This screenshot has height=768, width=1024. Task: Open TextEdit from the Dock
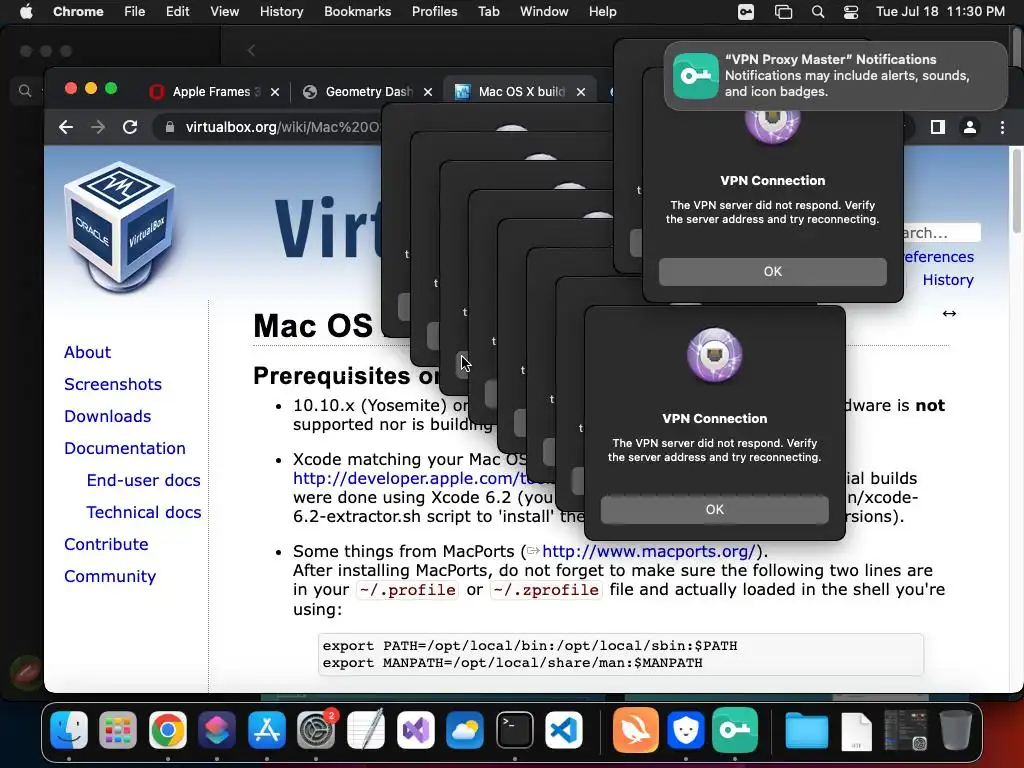366,729
